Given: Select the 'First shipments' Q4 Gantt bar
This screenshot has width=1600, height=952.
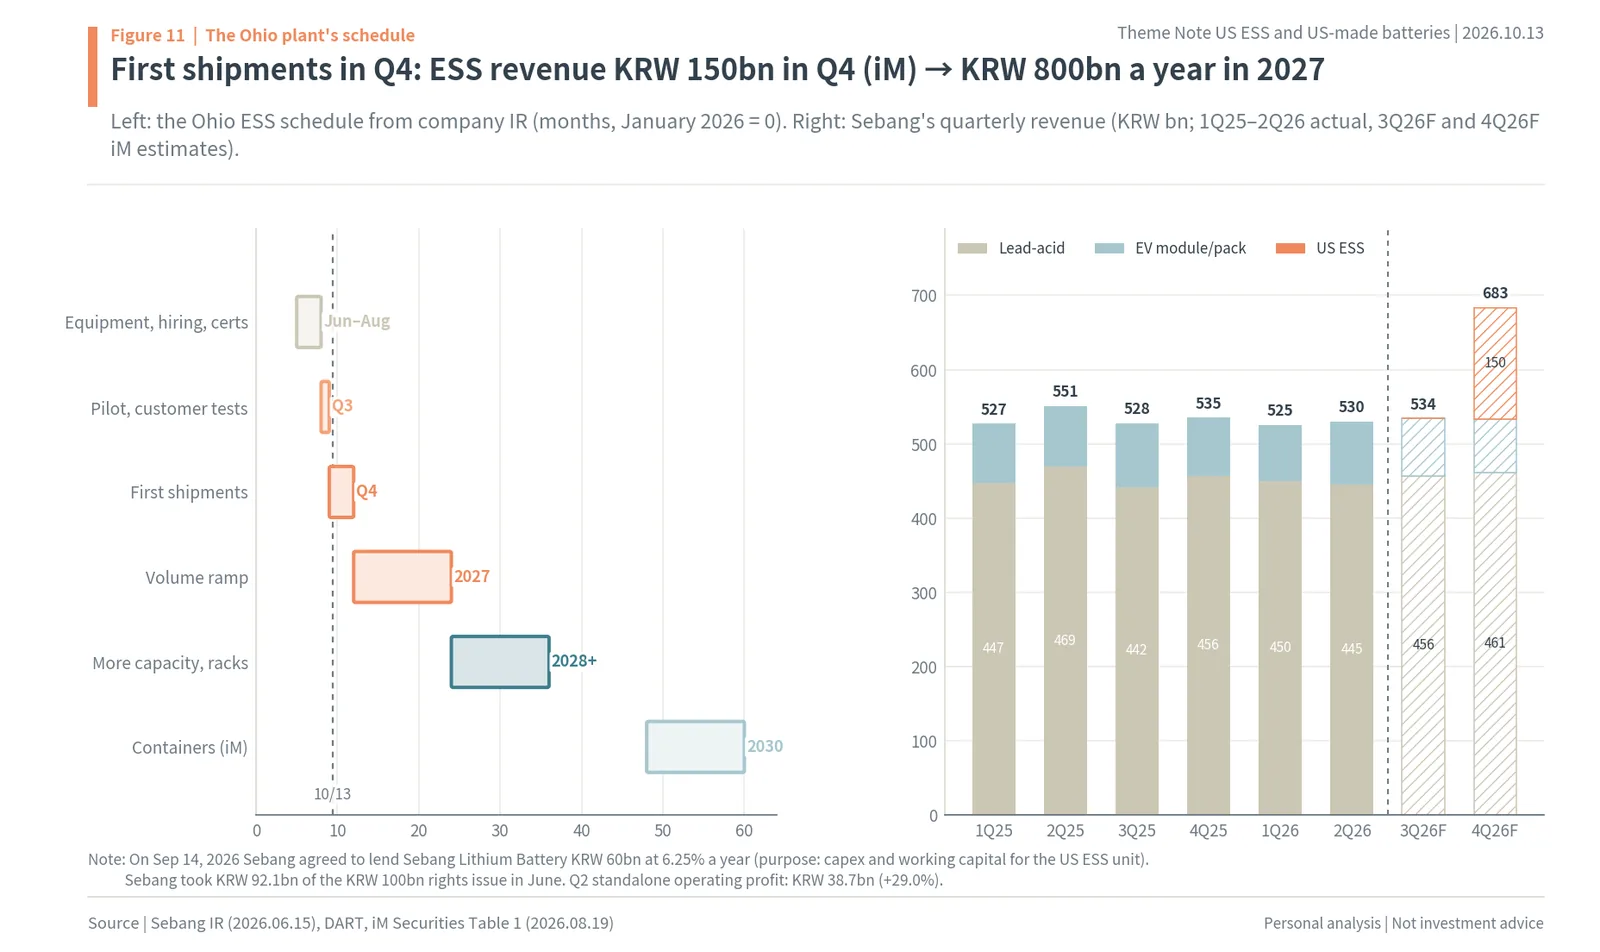Looking at the screenshot, I should 341,492.
